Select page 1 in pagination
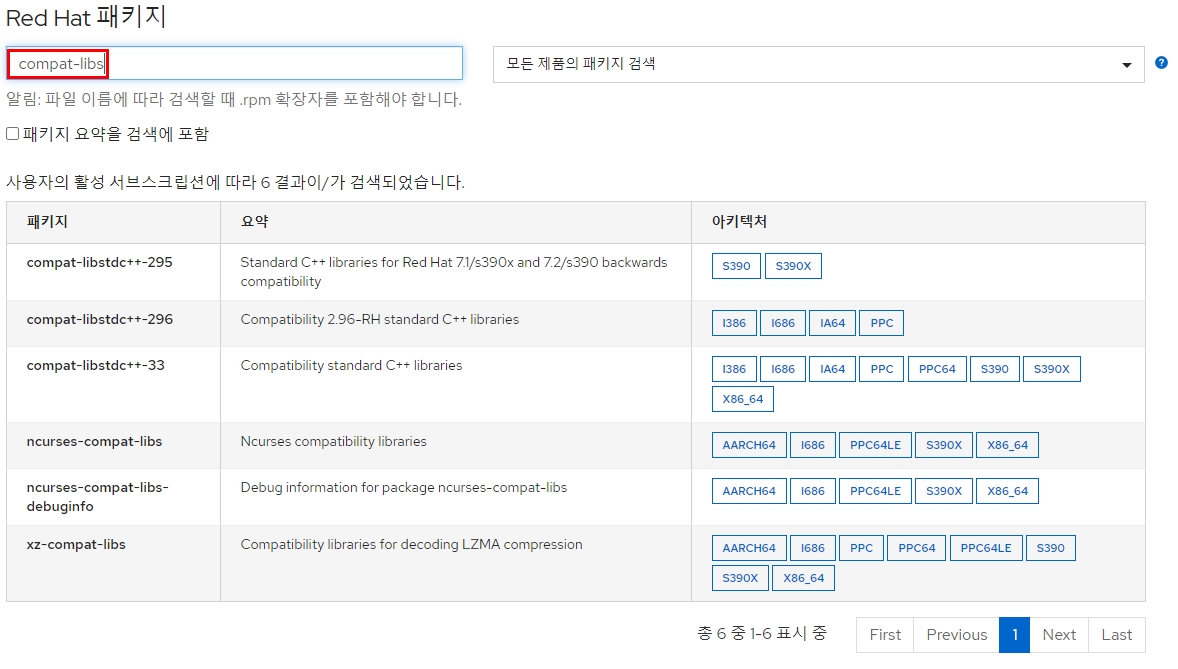The width and height of the screenshot is (1178, 669). click(1014, 635)
